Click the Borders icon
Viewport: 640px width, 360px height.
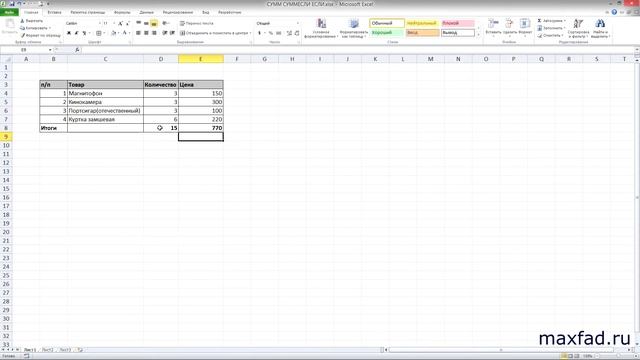(x=98, y=33)
